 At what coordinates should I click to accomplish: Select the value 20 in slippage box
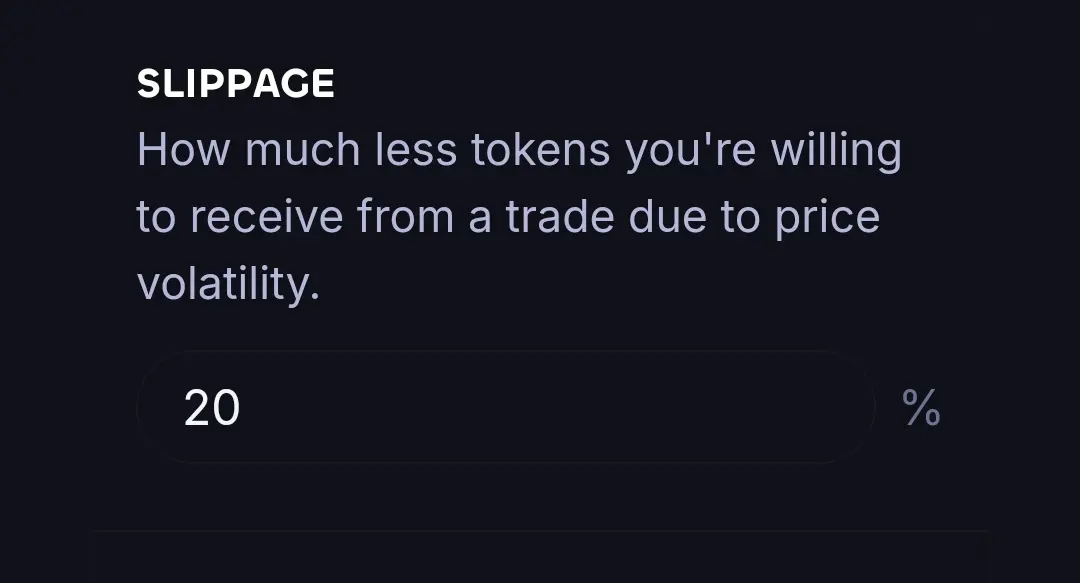(211, 408)
